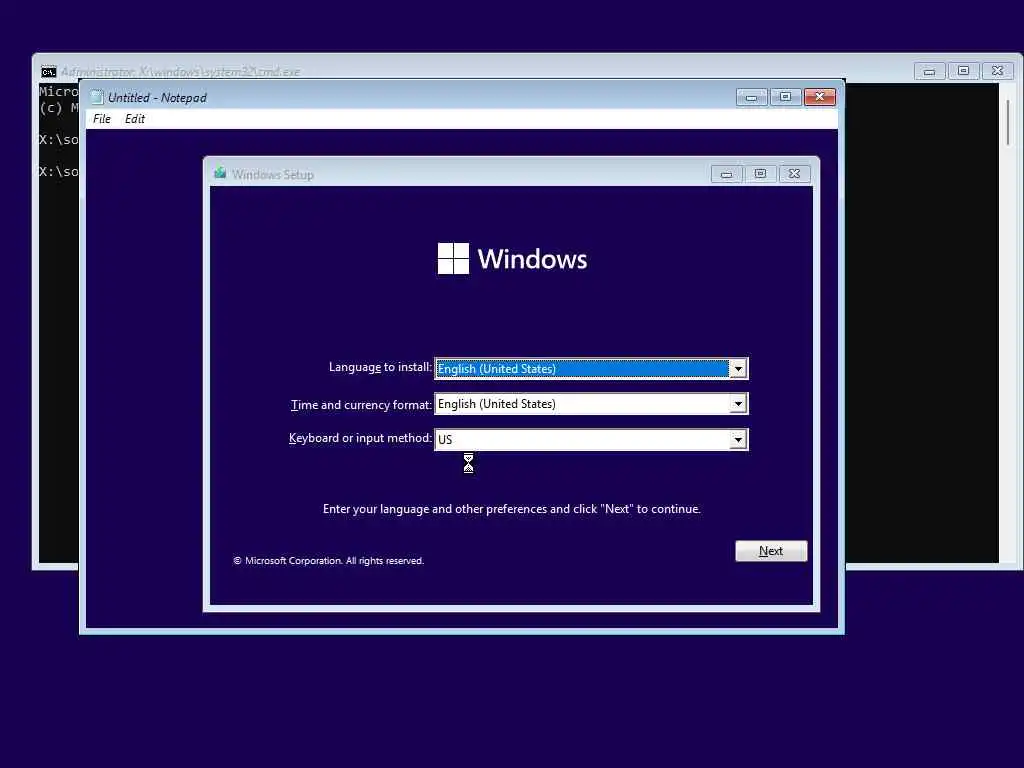This screenshot has width=1024, height=768.
Task: Expand Keyboard or input method dropdown arrow
Action: click(737, 440)
